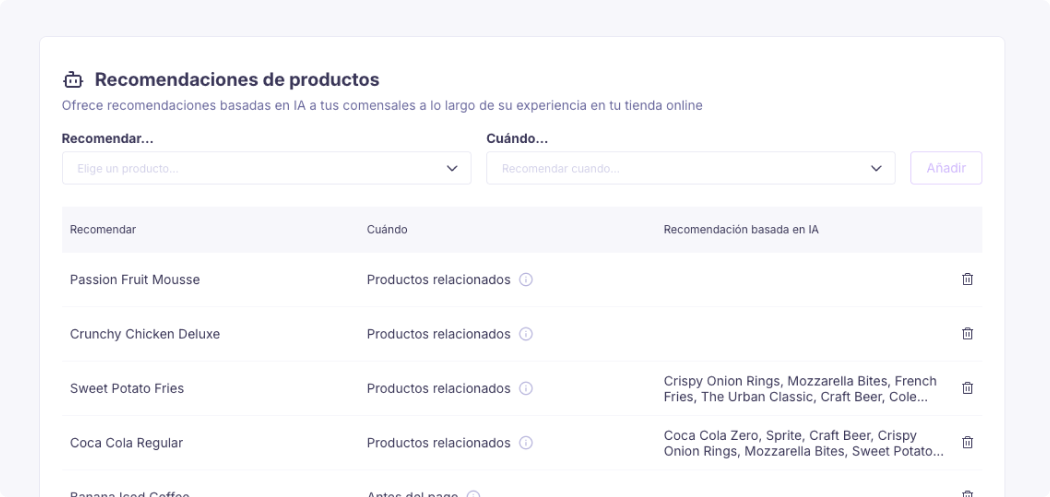Click the 'Recomendar...' field label
This screenshot has height=497, width=1050.
[108, 139]
